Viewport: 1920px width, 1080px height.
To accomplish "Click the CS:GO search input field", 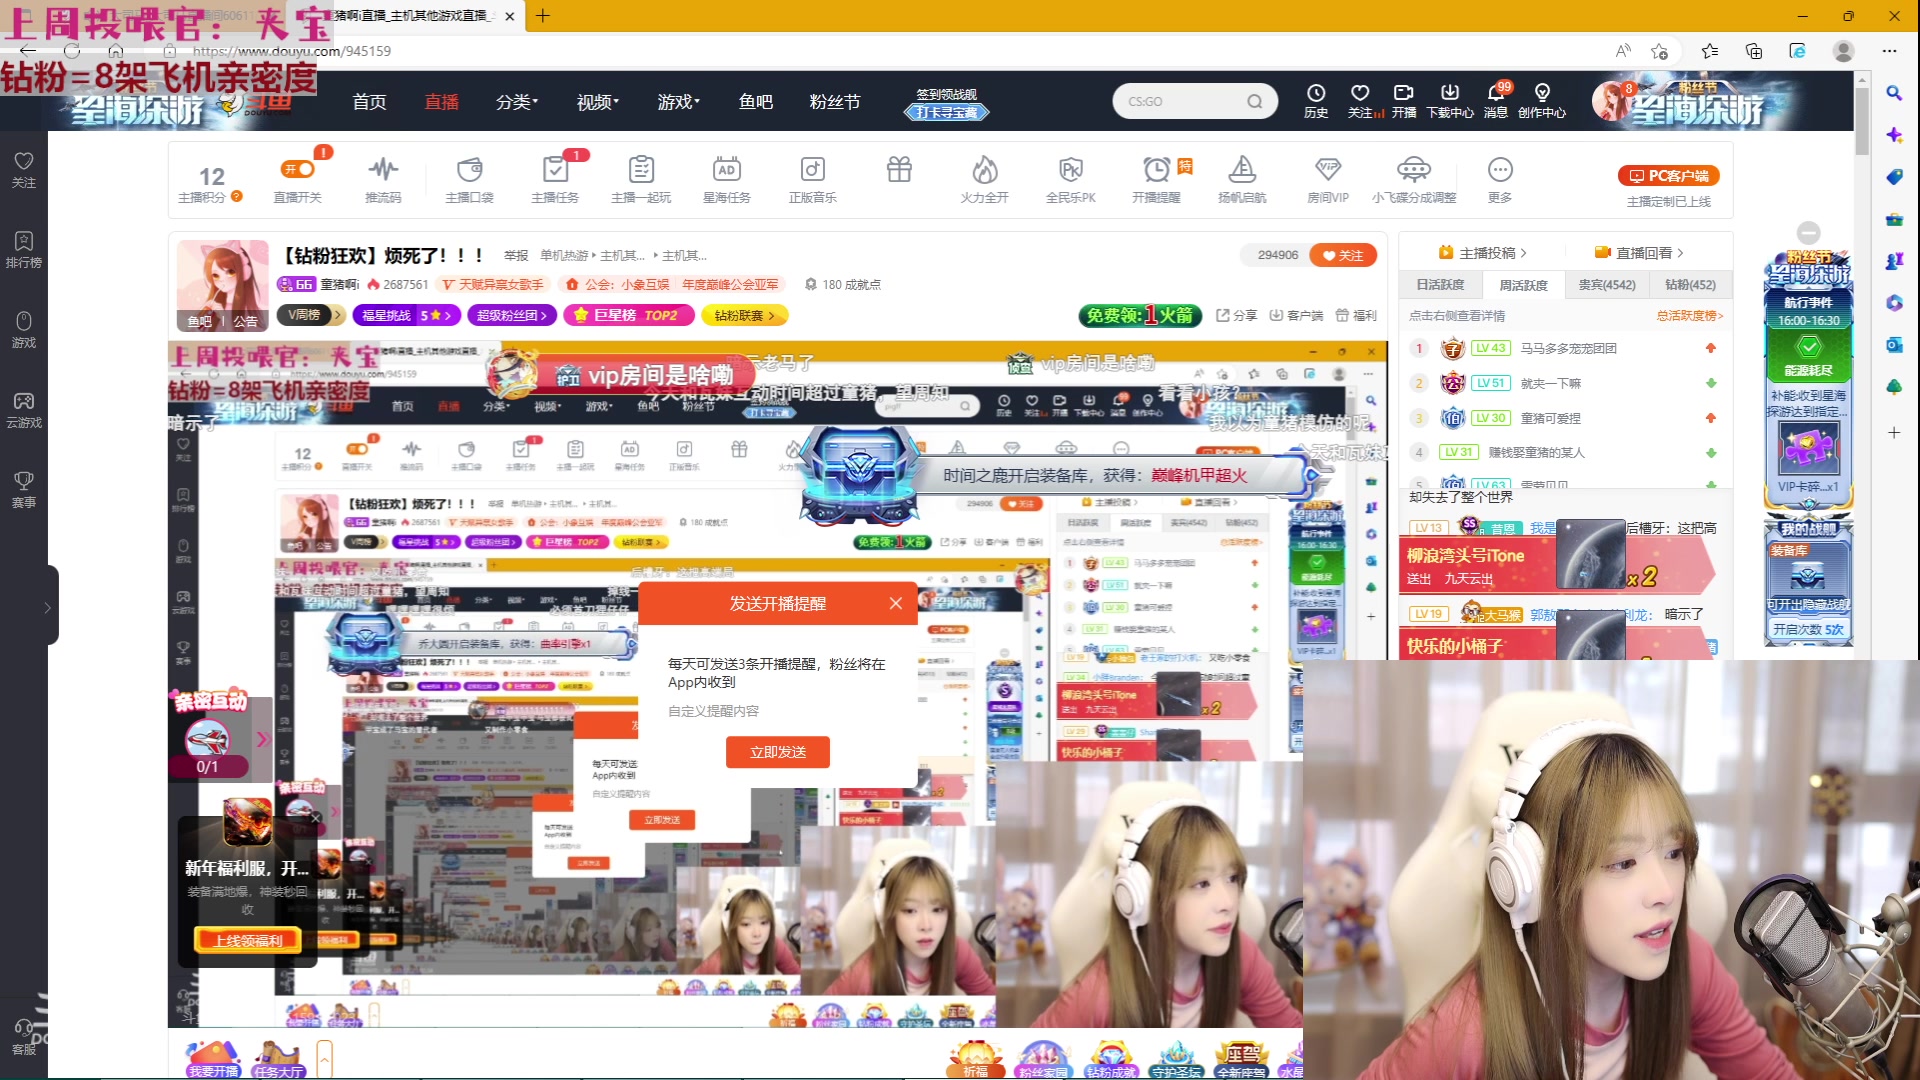I will 1185,101.
